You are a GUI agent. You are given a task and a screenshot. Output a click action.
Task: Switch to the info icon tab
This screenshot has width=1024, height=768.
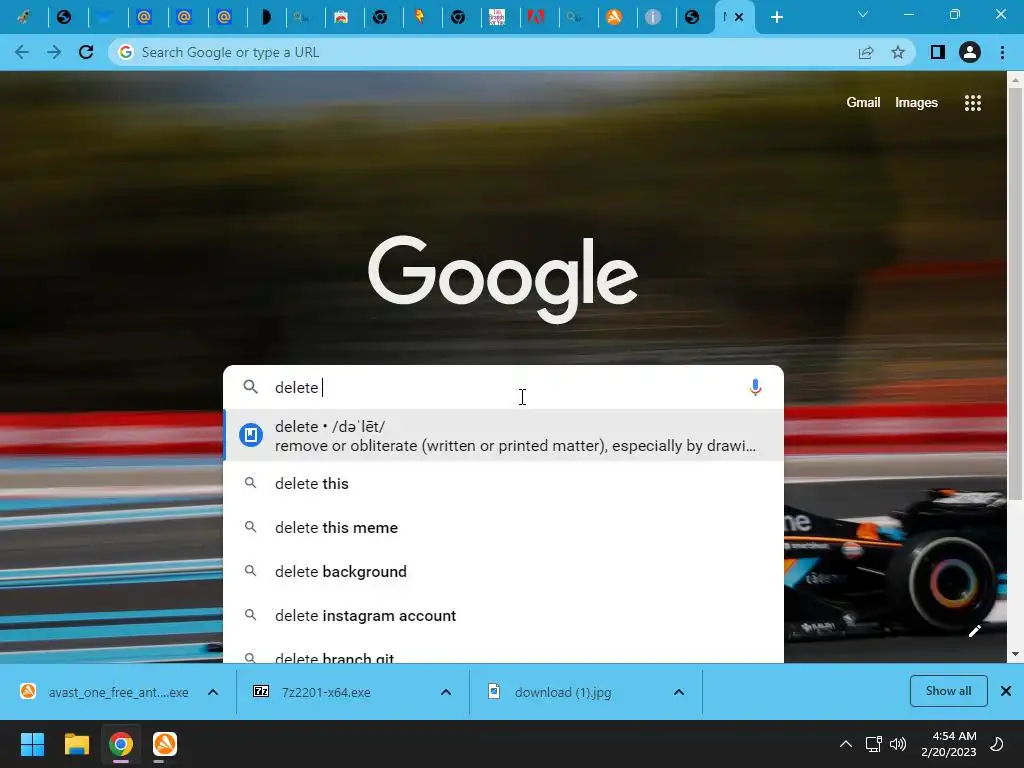653,17
